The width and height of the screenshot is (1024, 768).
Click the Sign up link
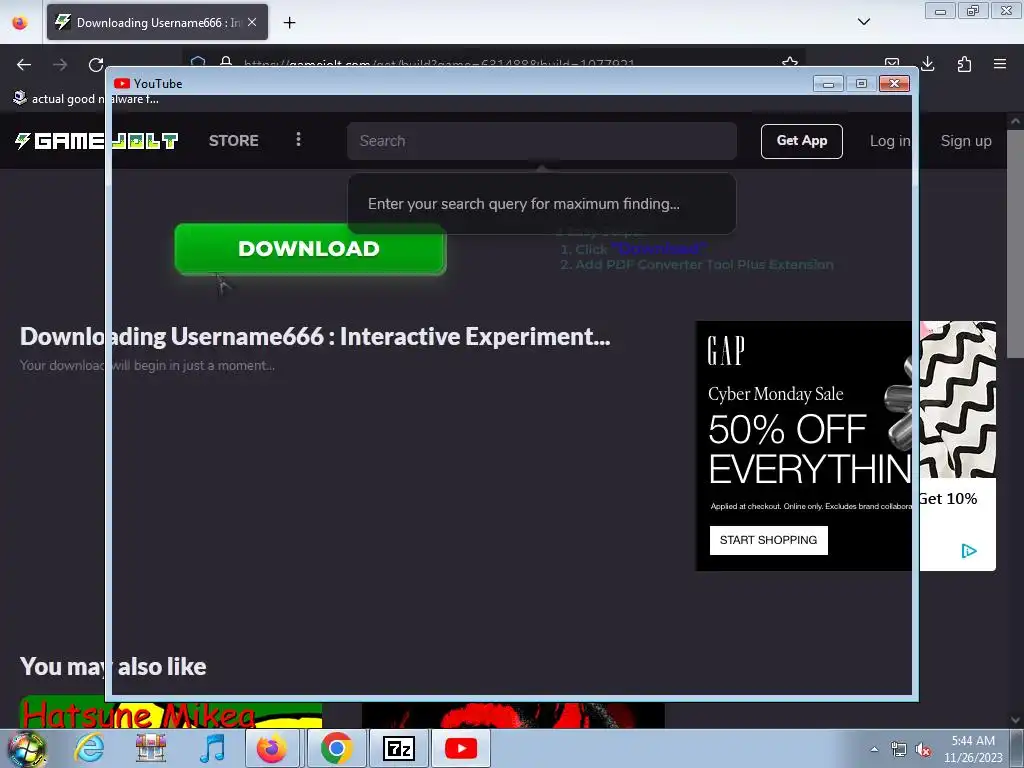(966, 141)
